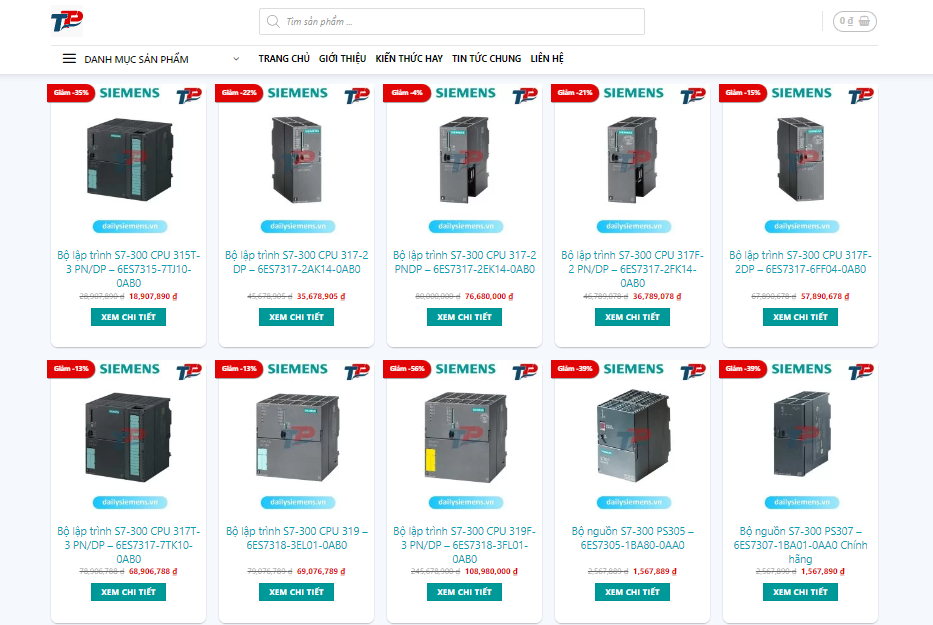Viewport: 933px width, 625px height.
Task: Click the TP site logo in header
Action: [67, 21]
